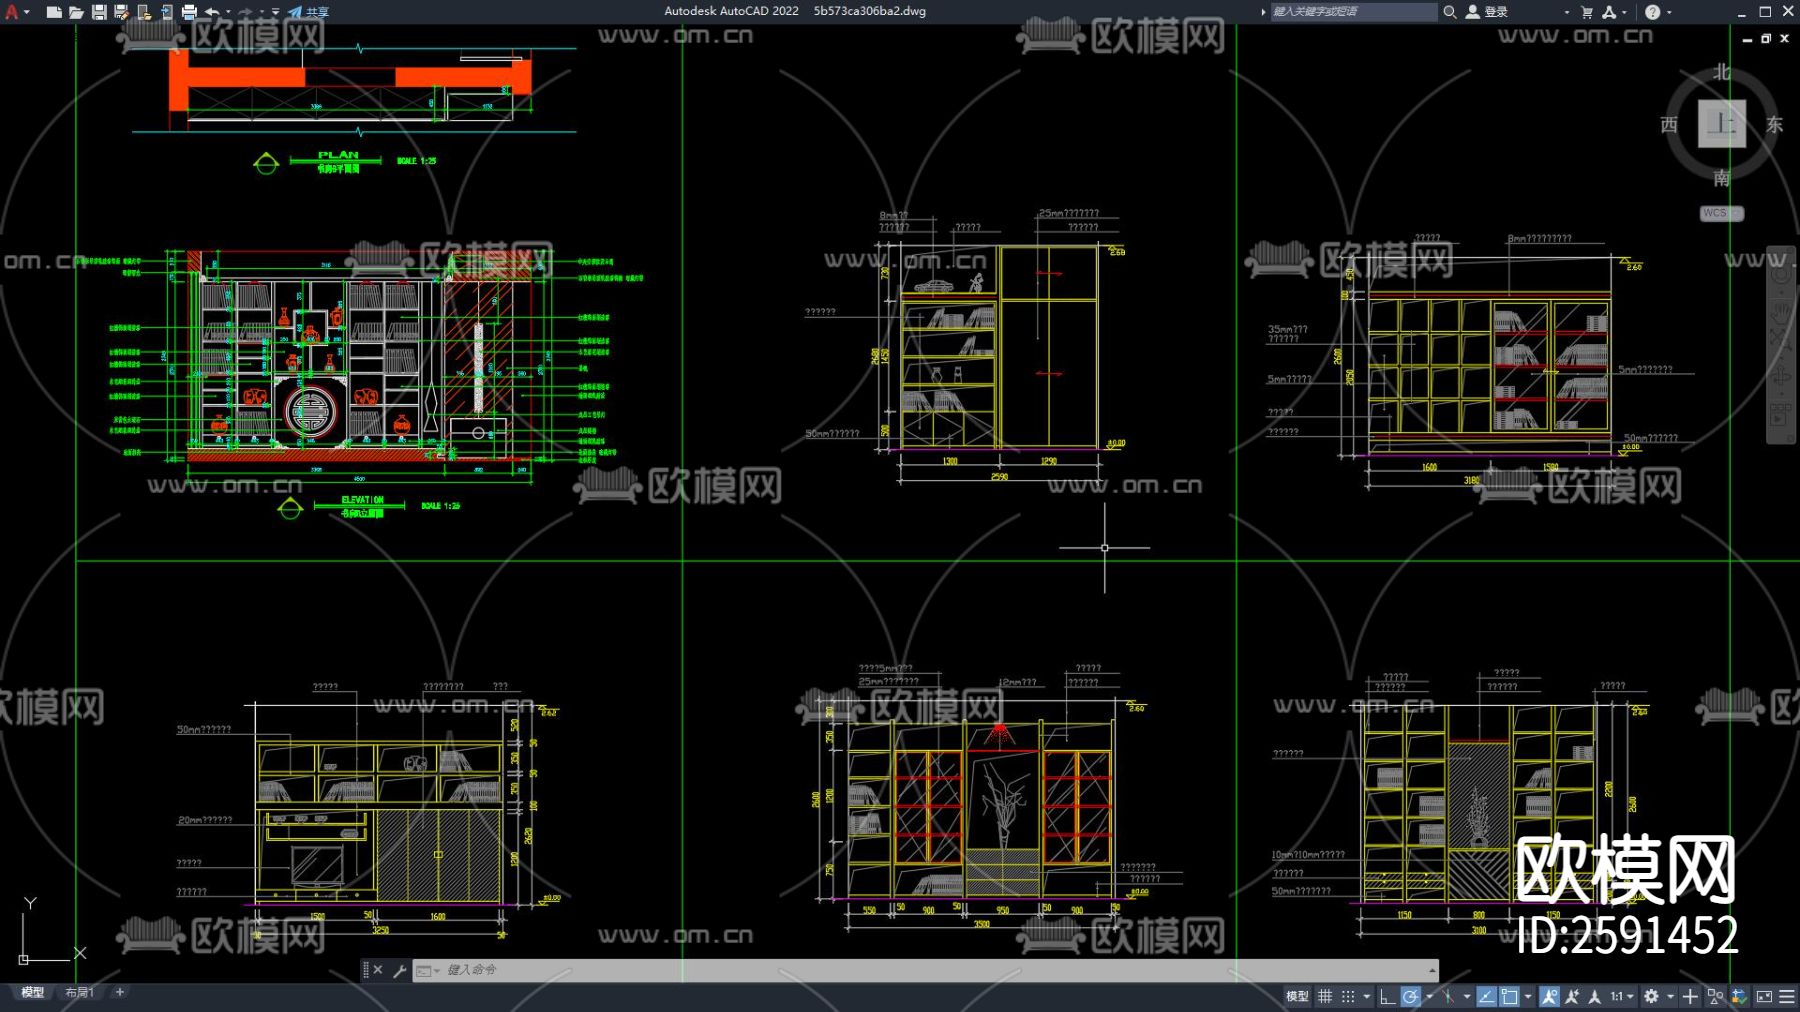
Task: Open a file with the Open folder icon
Action: click(x=76, y=12)
